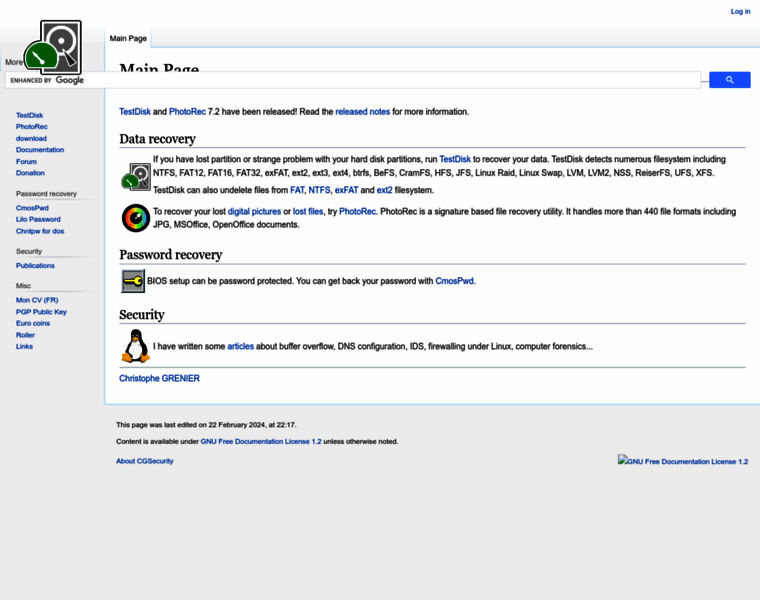Click PhotoRec link in the release announcement
Screen dimensions: 760x600
point(187,112)
